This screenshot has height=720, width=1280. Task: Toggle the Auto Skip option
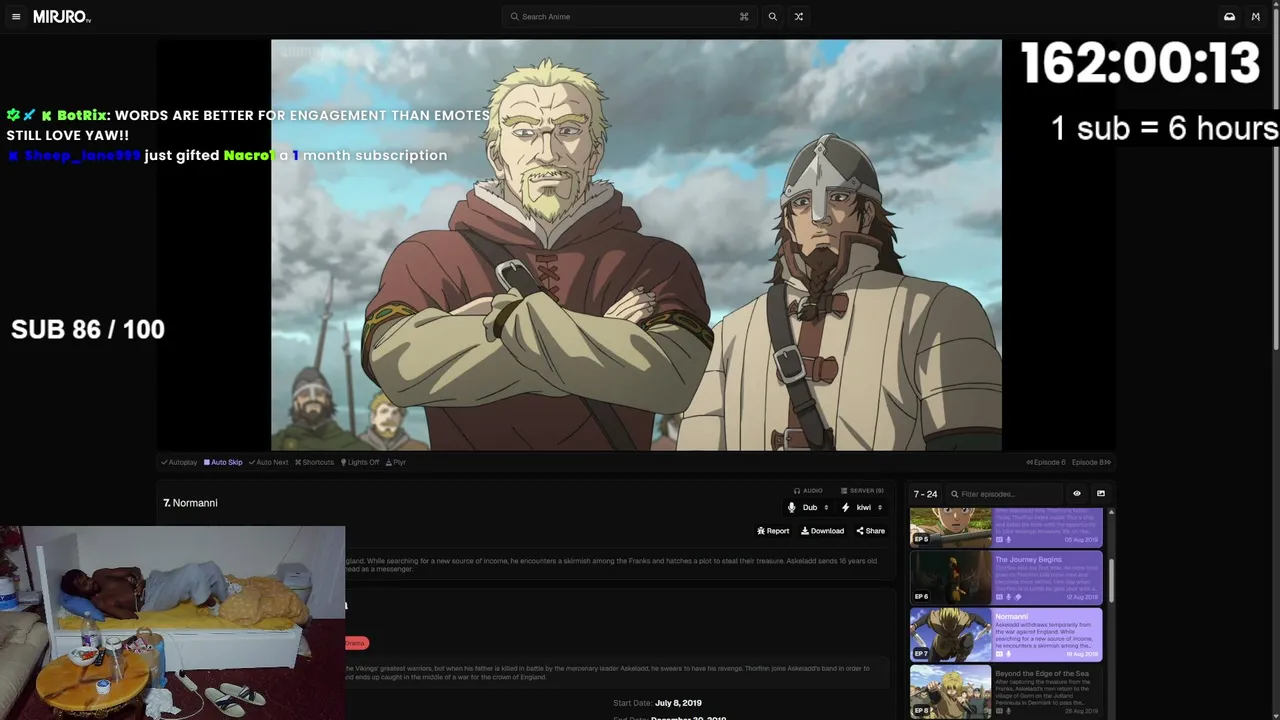point(223,462)
